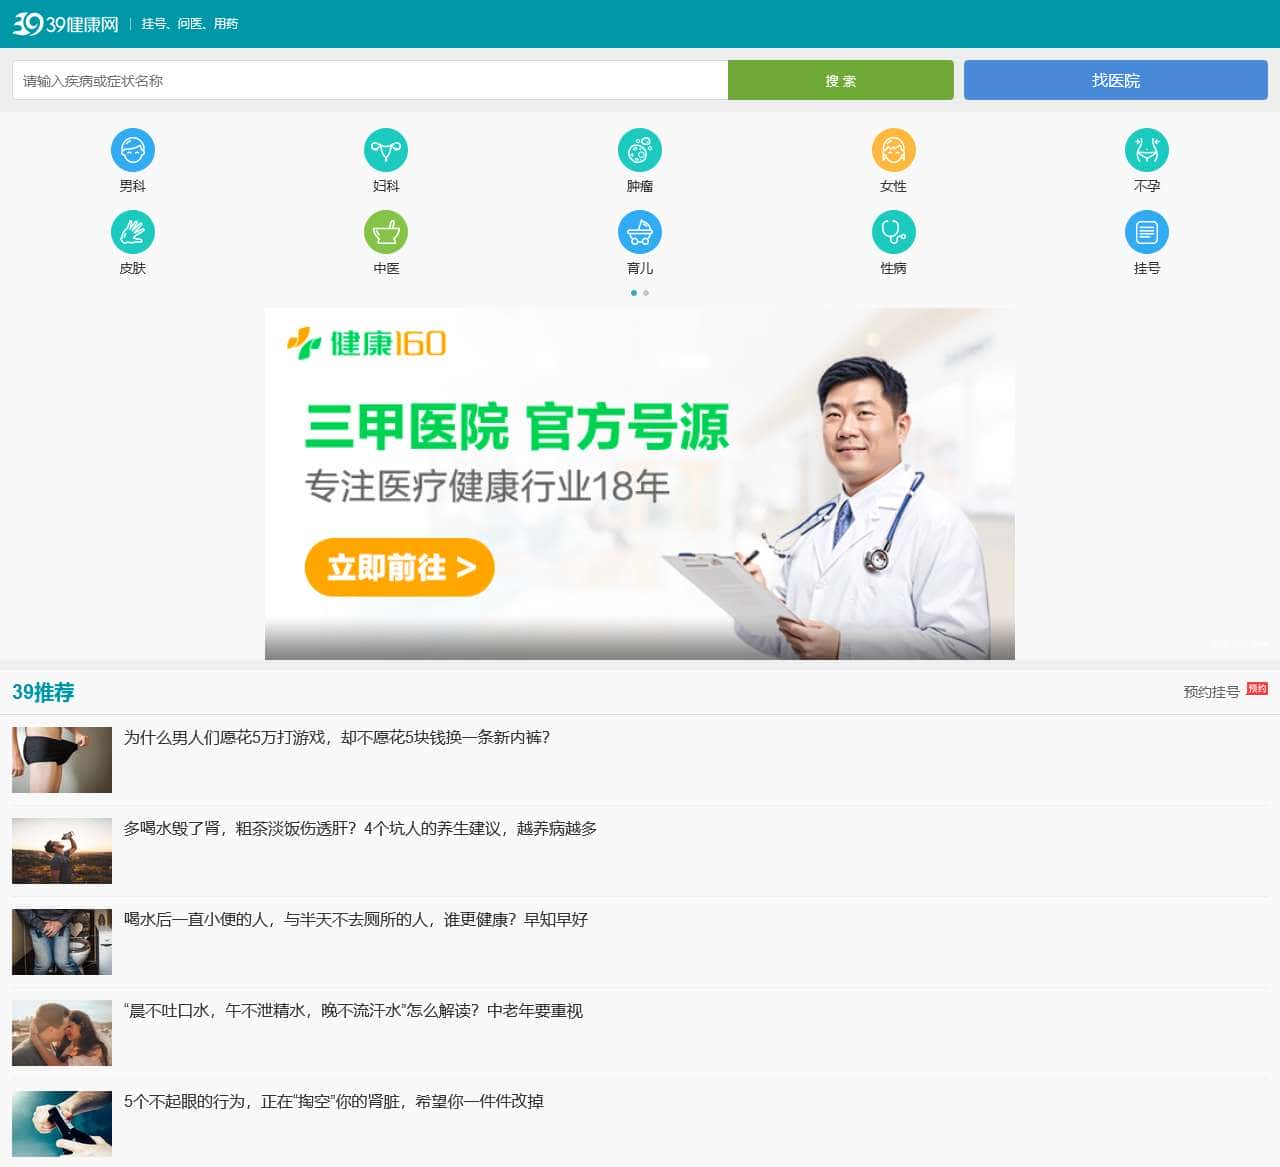This screenshot has width=1280, height=1167.
Task: Open the 女性 category icon
Action: (893, 150)
